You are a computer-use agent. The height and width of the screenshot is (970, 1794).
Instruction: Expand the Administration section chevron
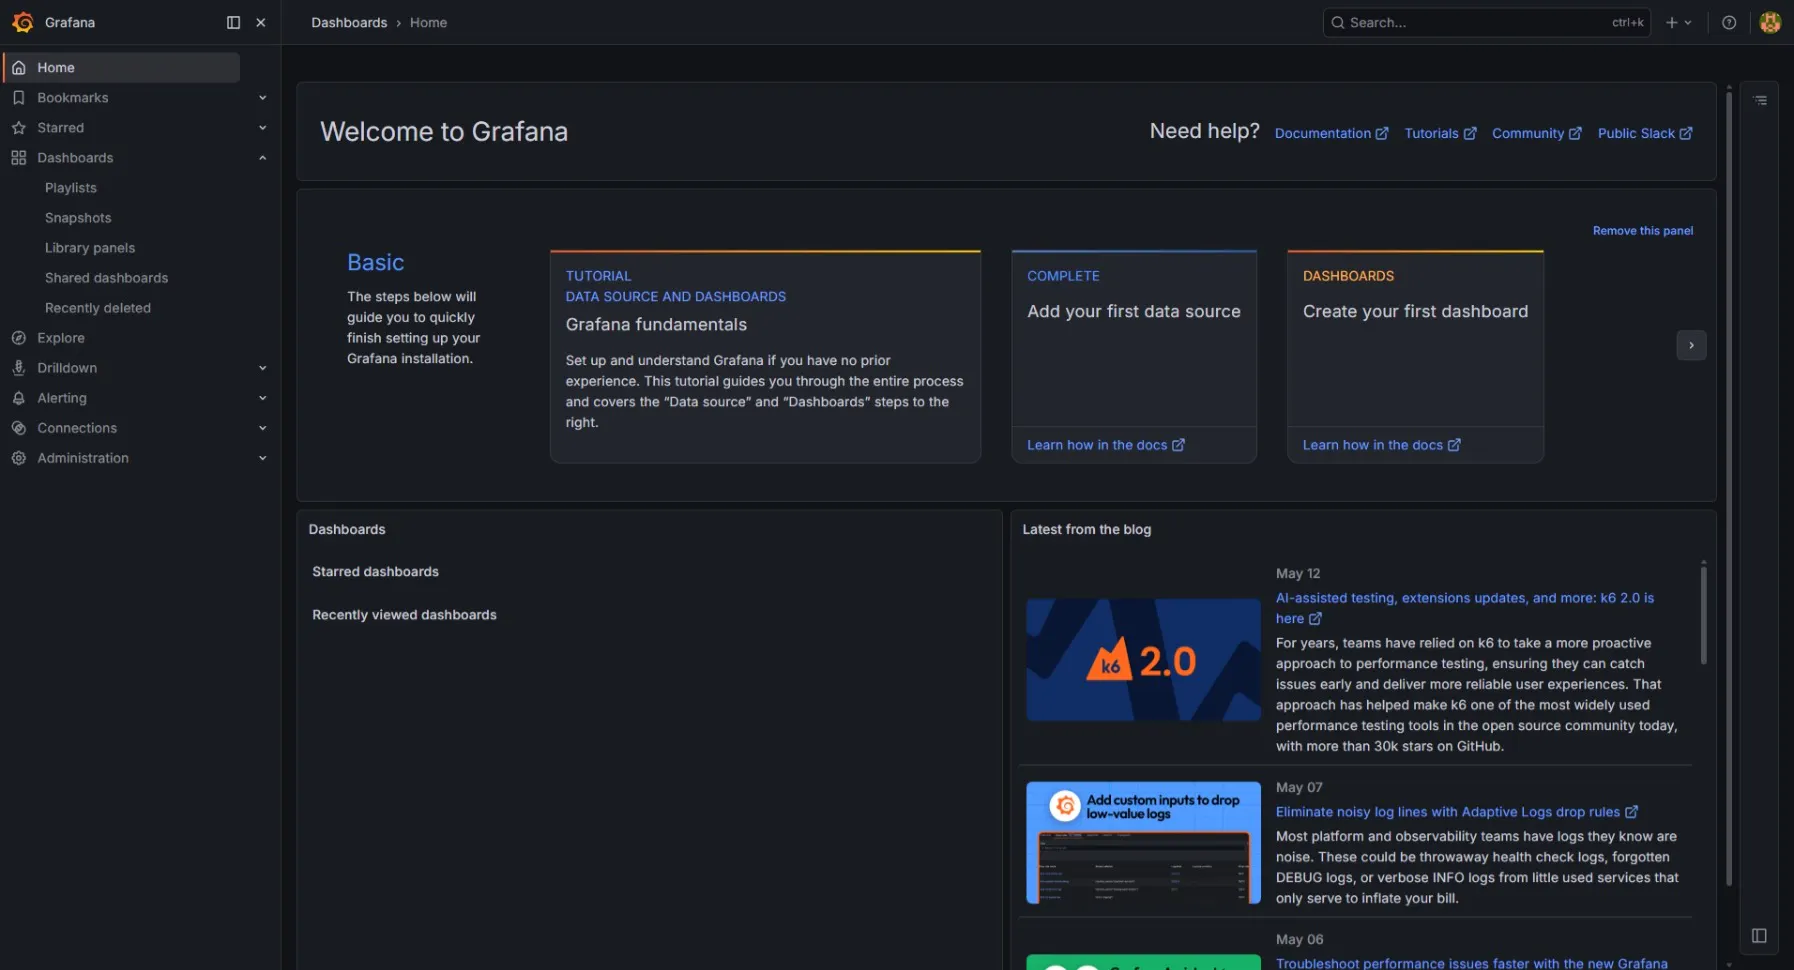click(263, 457)
